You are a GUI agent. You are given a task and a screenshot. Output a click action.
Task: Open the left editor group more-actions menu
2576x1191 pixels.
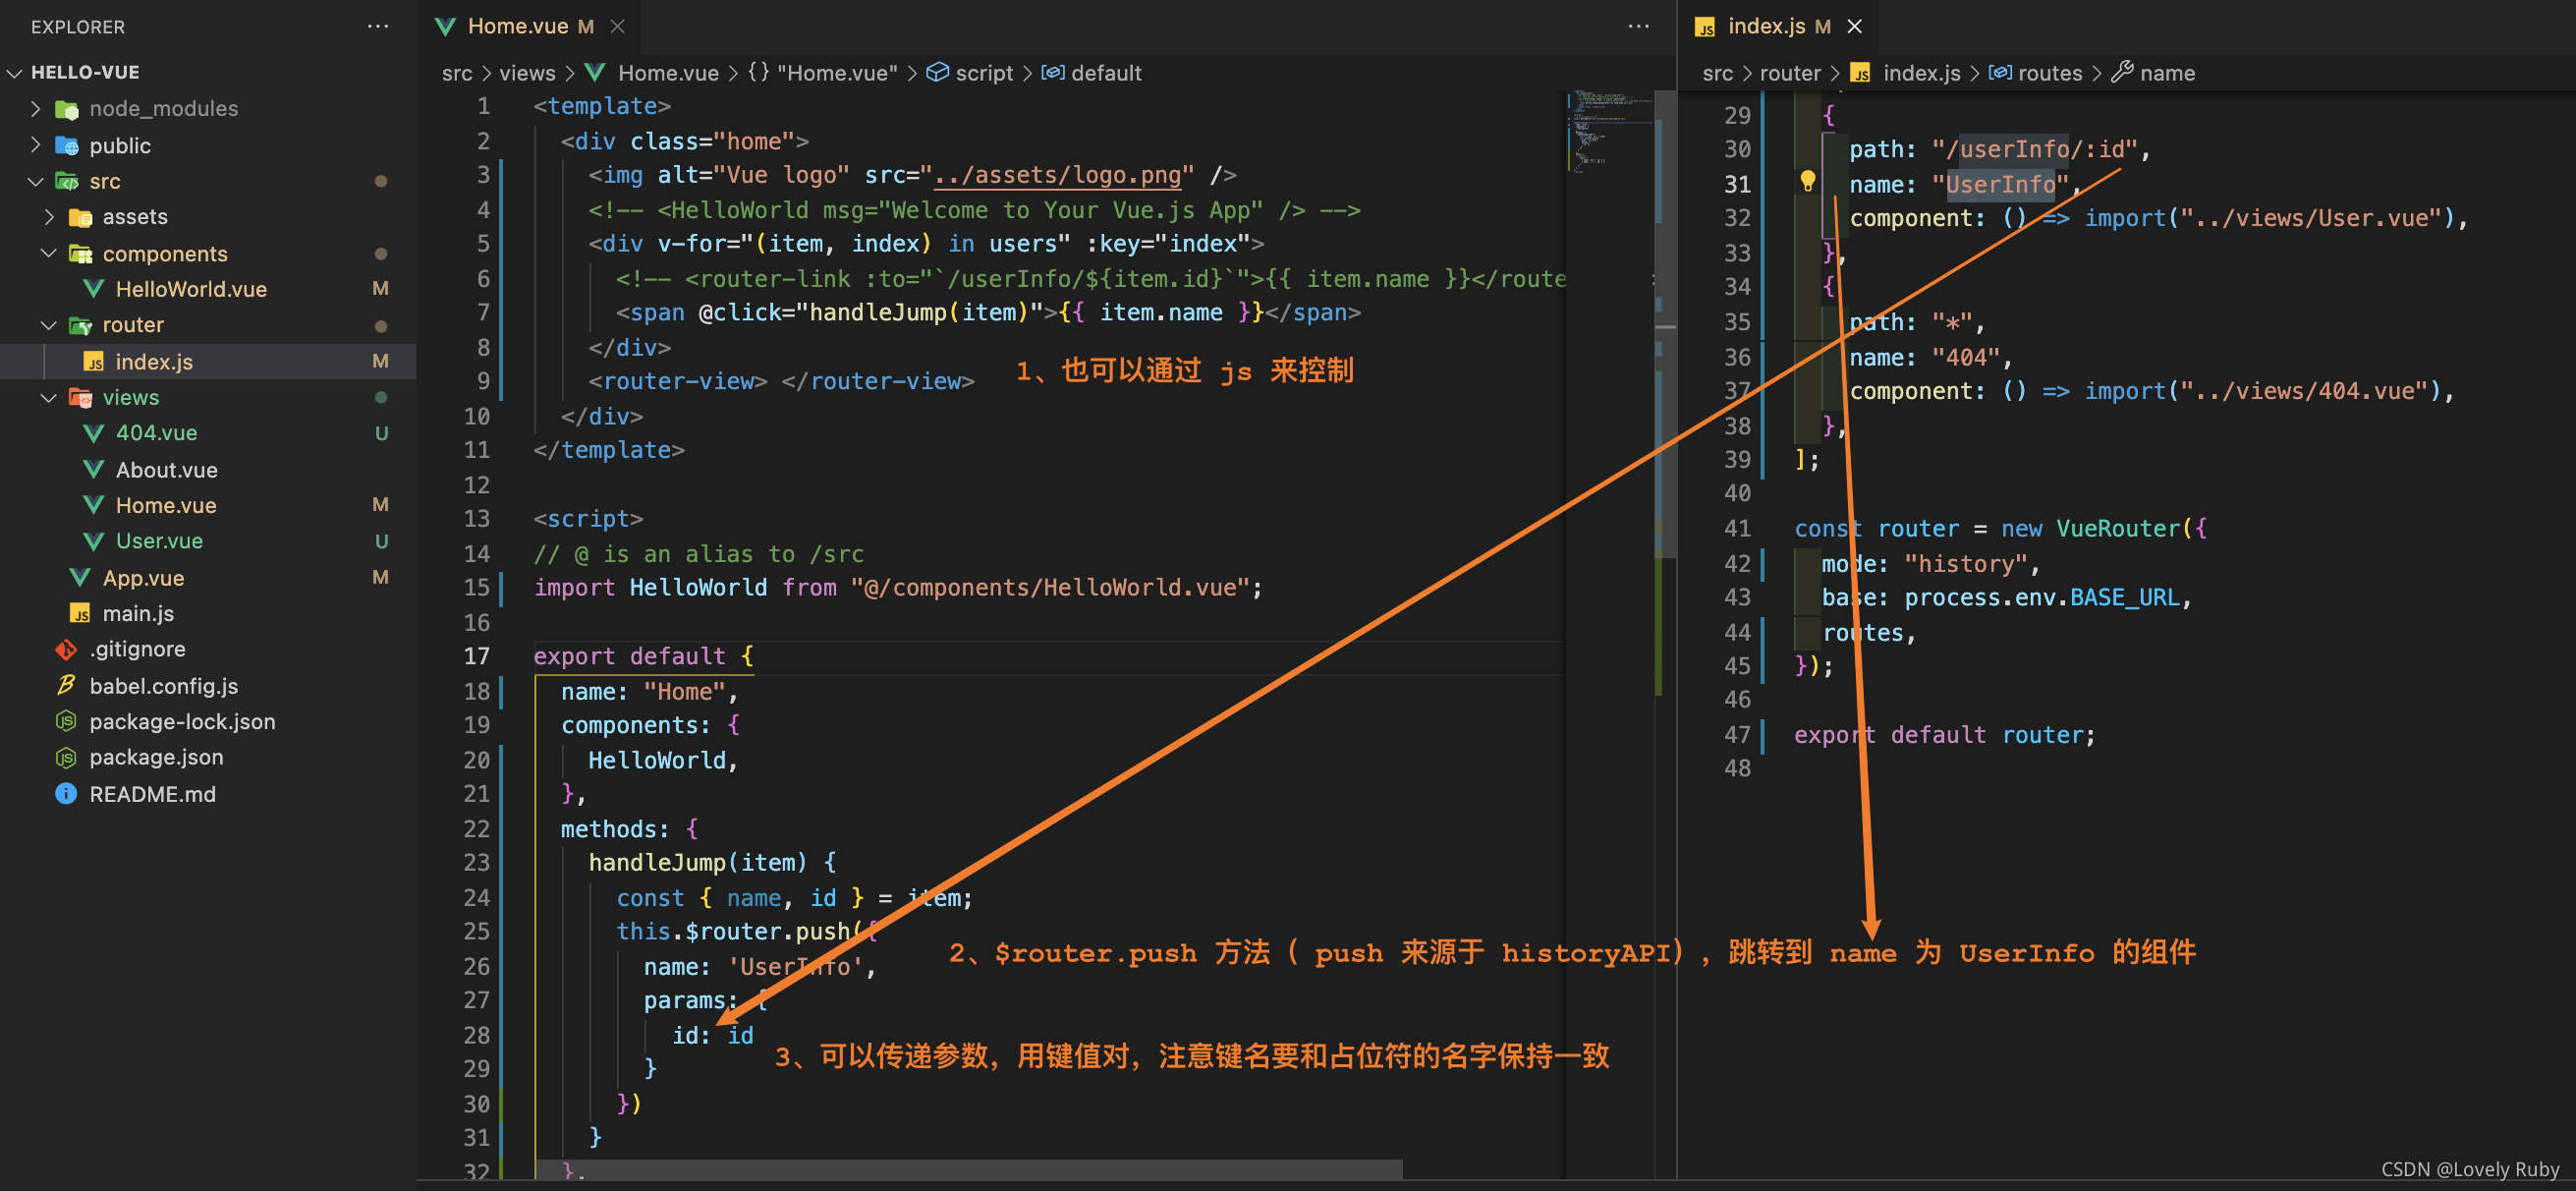click(1638, 26)
